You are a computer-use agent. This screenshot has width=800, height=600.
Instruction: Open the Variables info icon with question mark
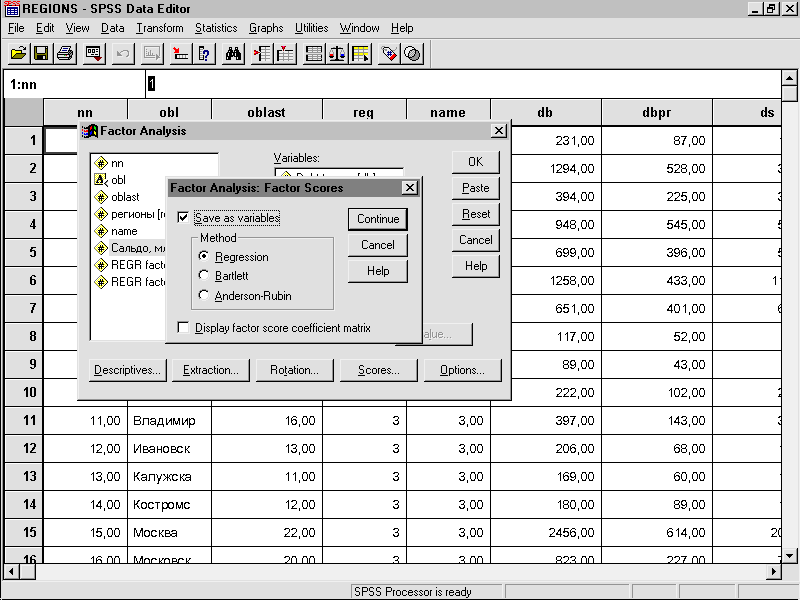point(204,54)
